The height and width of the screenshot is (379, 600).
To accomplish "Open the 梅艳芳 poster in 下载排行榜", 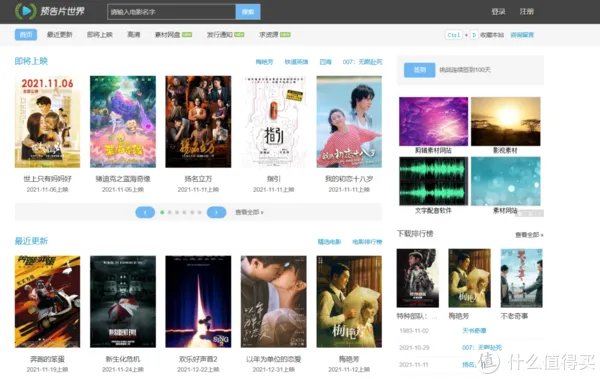I will 470,278.
